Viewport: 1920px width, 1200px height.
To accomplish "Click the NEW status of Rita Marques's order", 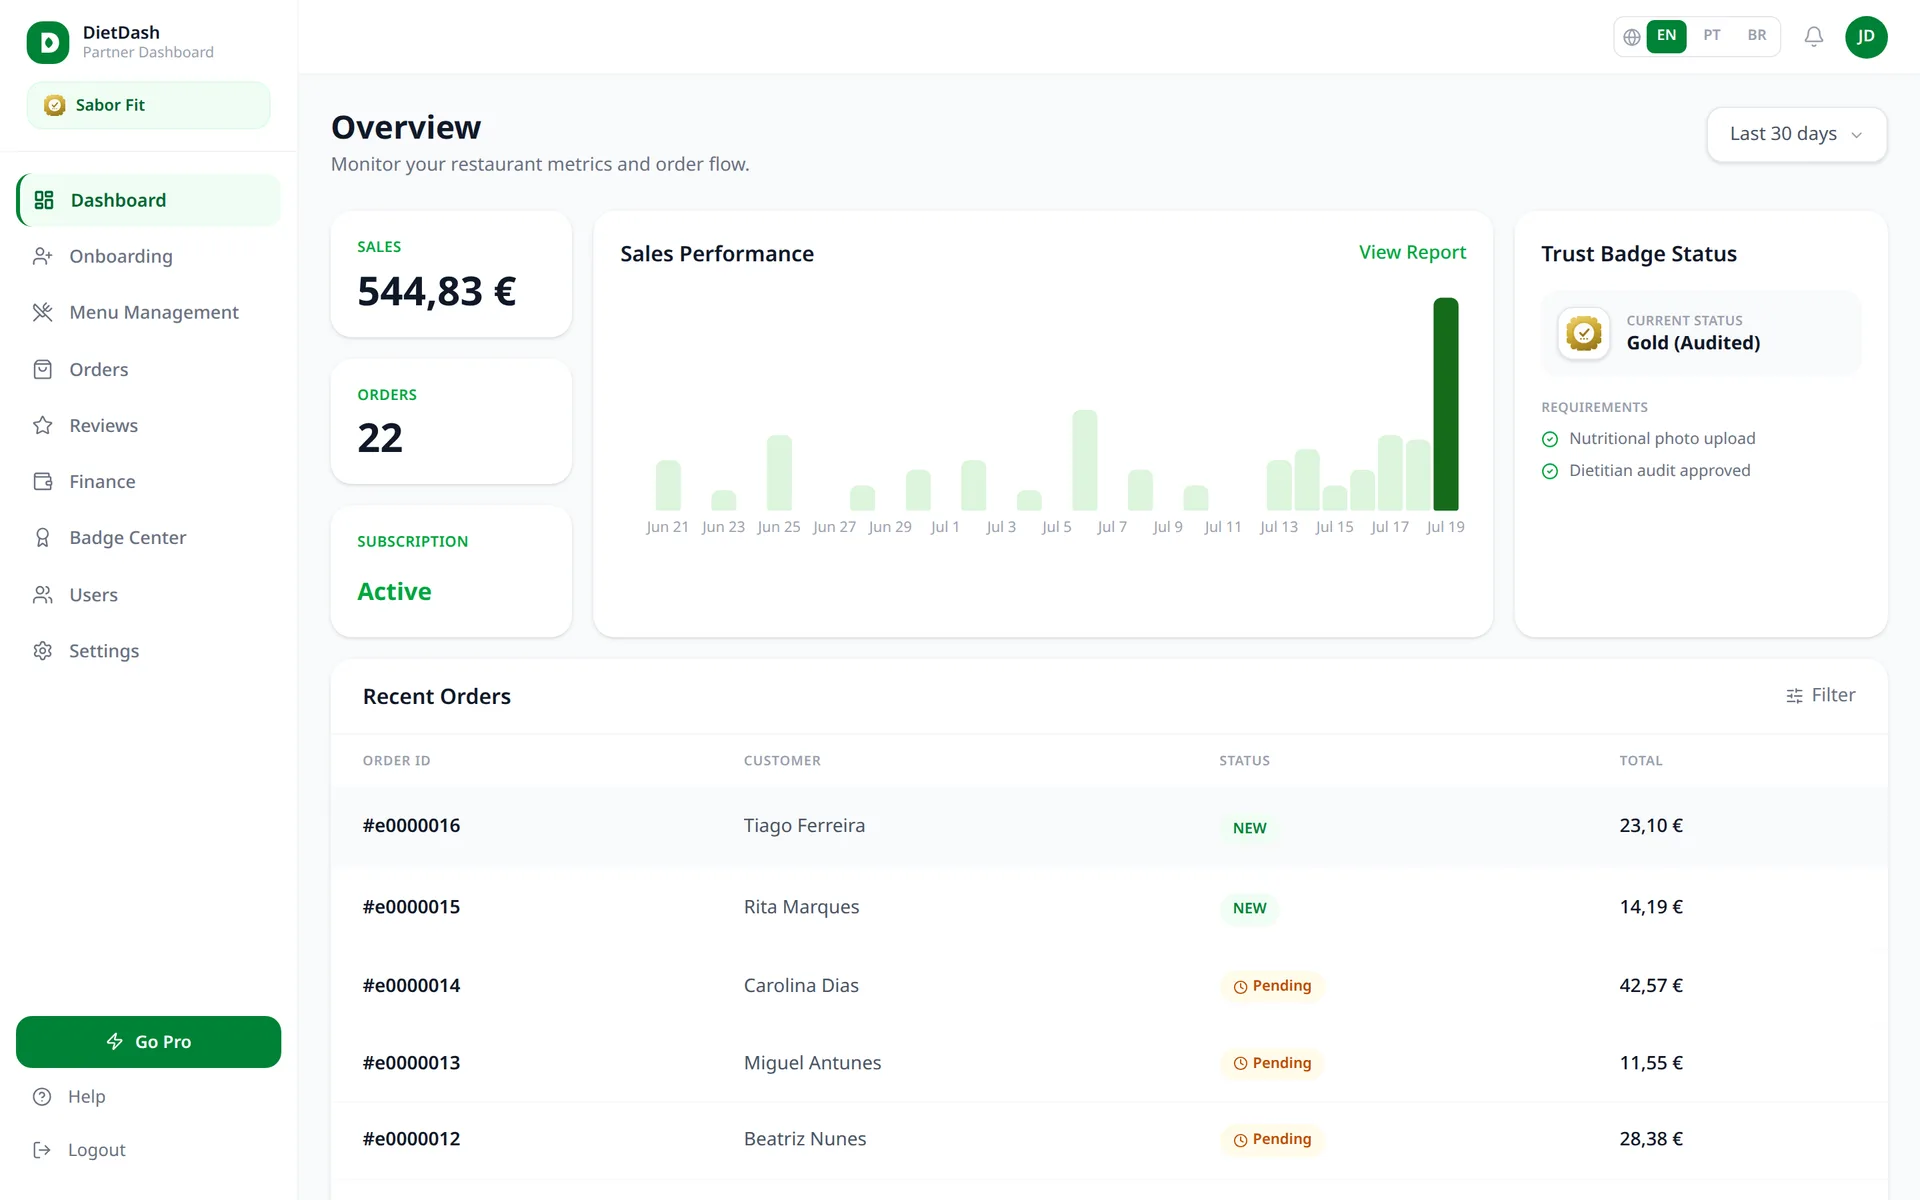I will click(1249, 908).
